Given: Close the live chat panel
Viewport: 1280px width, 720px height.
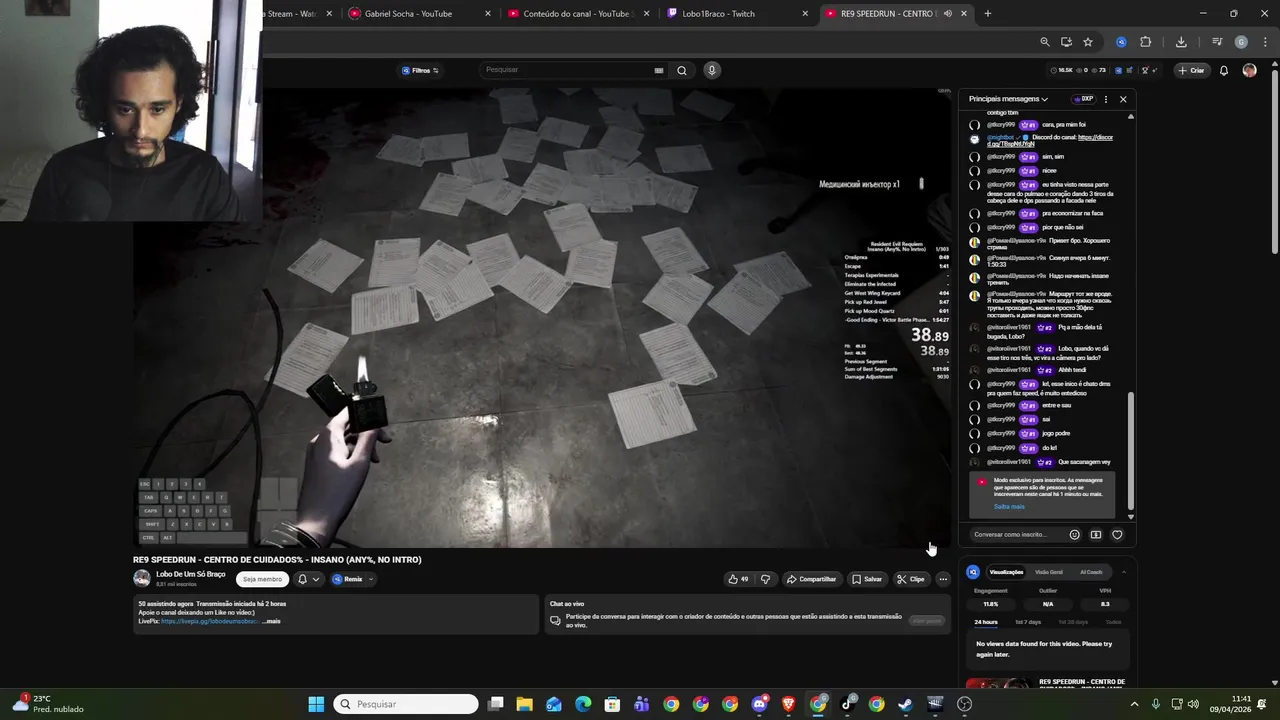Looking at the screenshot, I should tap(1123, 99).
